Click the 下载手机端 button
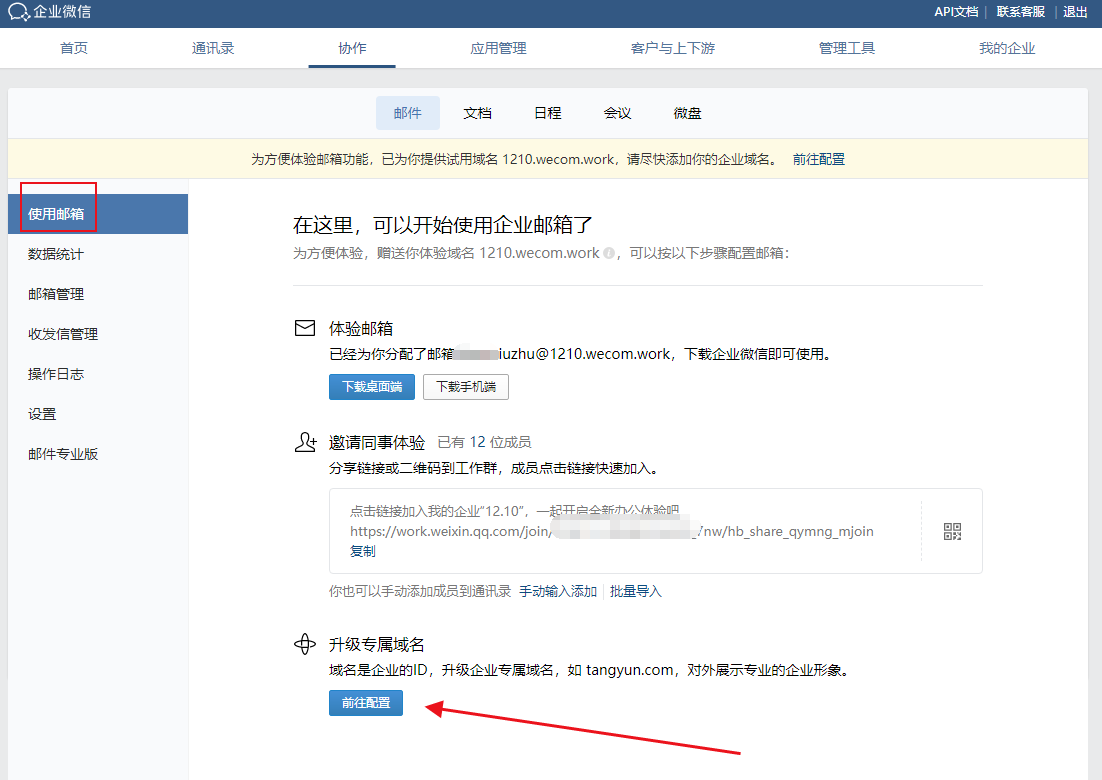The image size is (1102, 780). tap(466, 386)
